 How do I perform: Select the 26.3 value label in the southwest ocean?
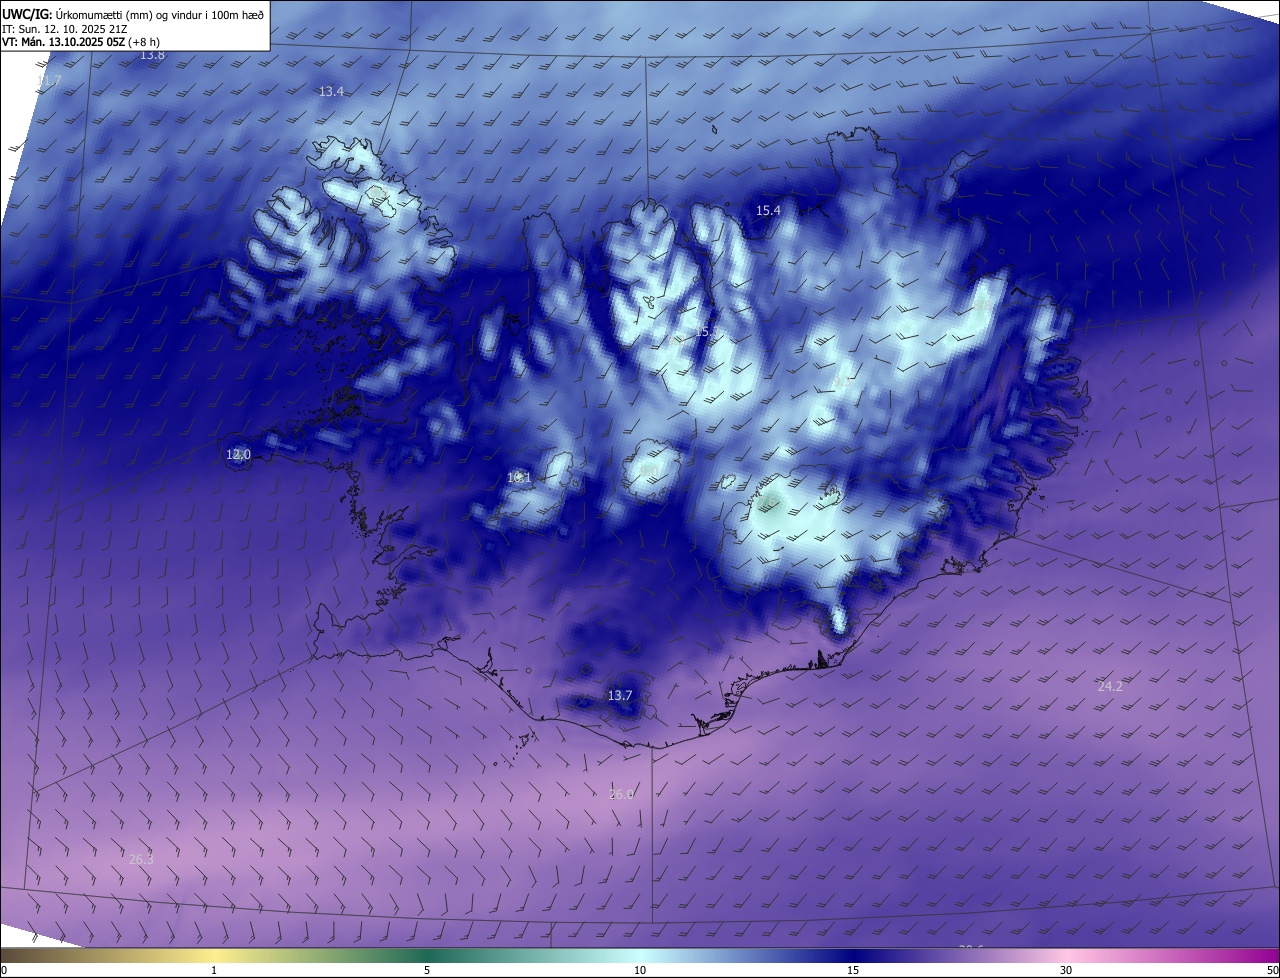141,859
